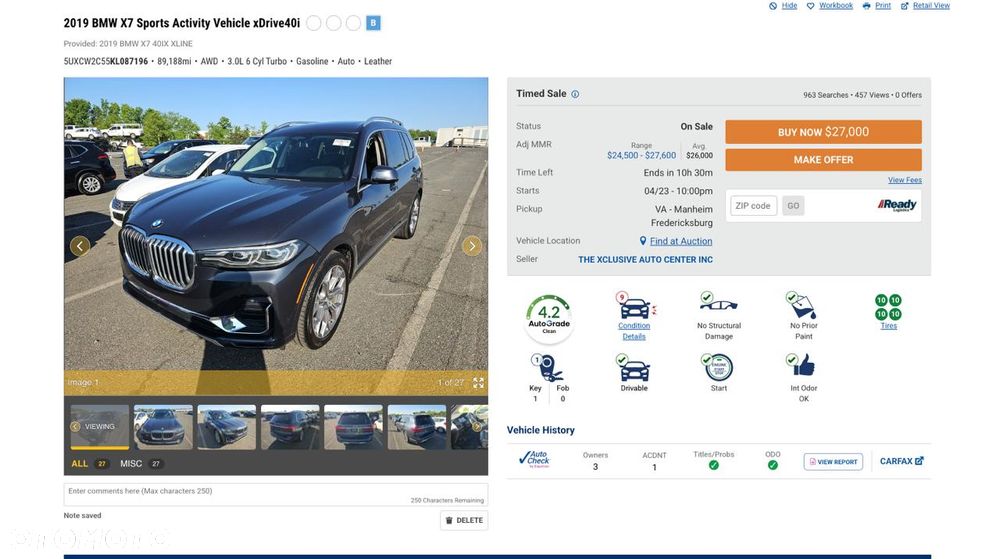Click the Ready Logistics logo
1000x559 pixels.
[x=897, y=205]
